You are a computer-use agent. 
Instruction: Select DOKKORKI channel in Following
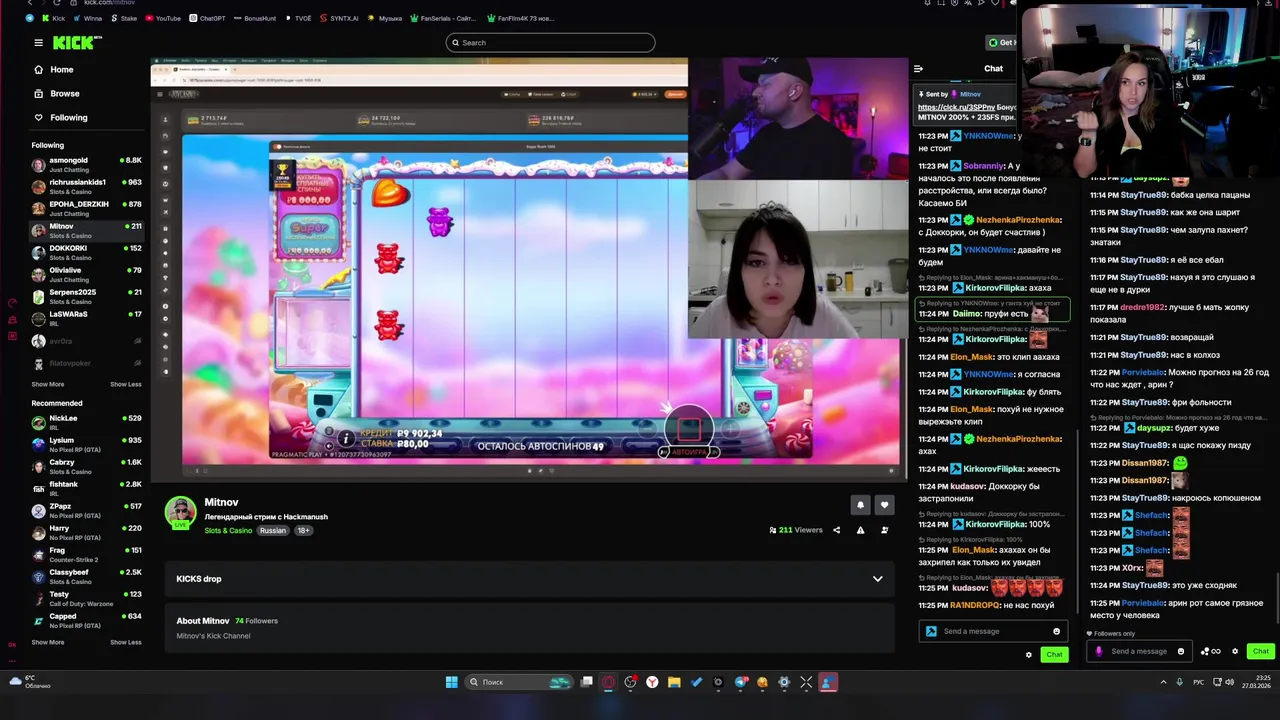(87, 253)
